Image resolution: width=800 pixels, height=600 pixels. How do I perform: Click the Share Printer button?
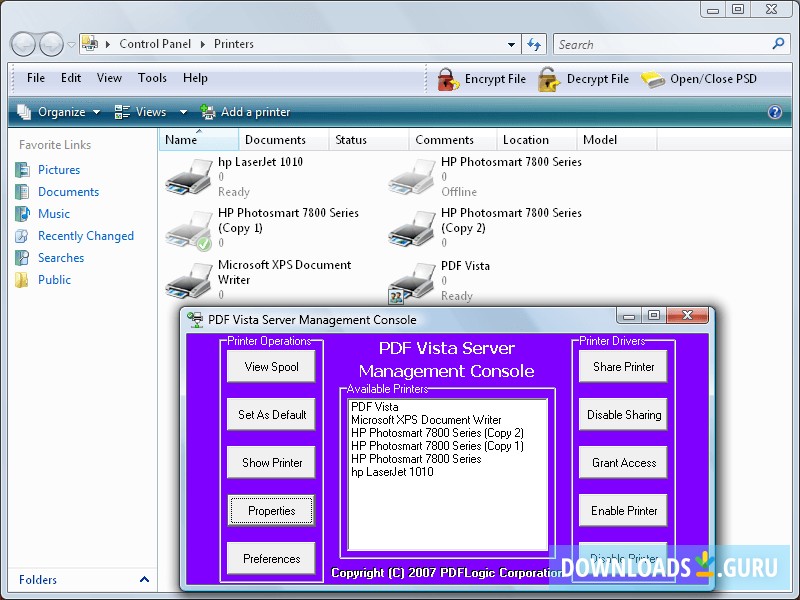pyautogui.click(x=623, y=366)
